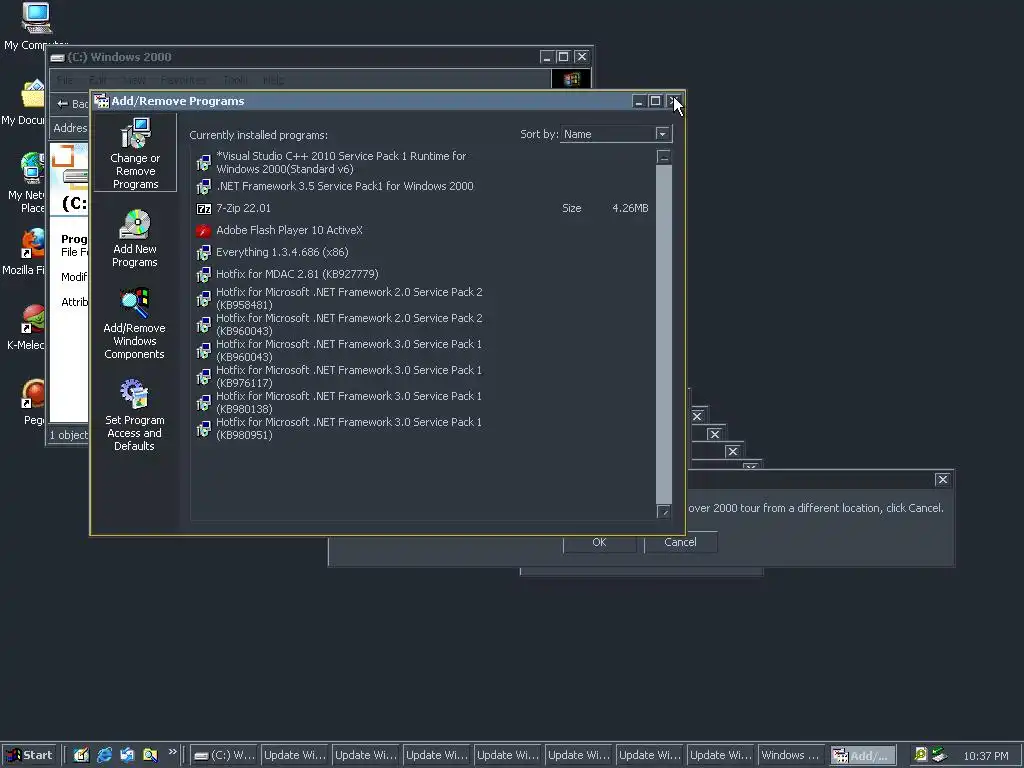The height and width of the screenshot is (768, 1024).
Task: Select Adobe Flash Player 10 ActiveX entry
Action: pos(424,231)
